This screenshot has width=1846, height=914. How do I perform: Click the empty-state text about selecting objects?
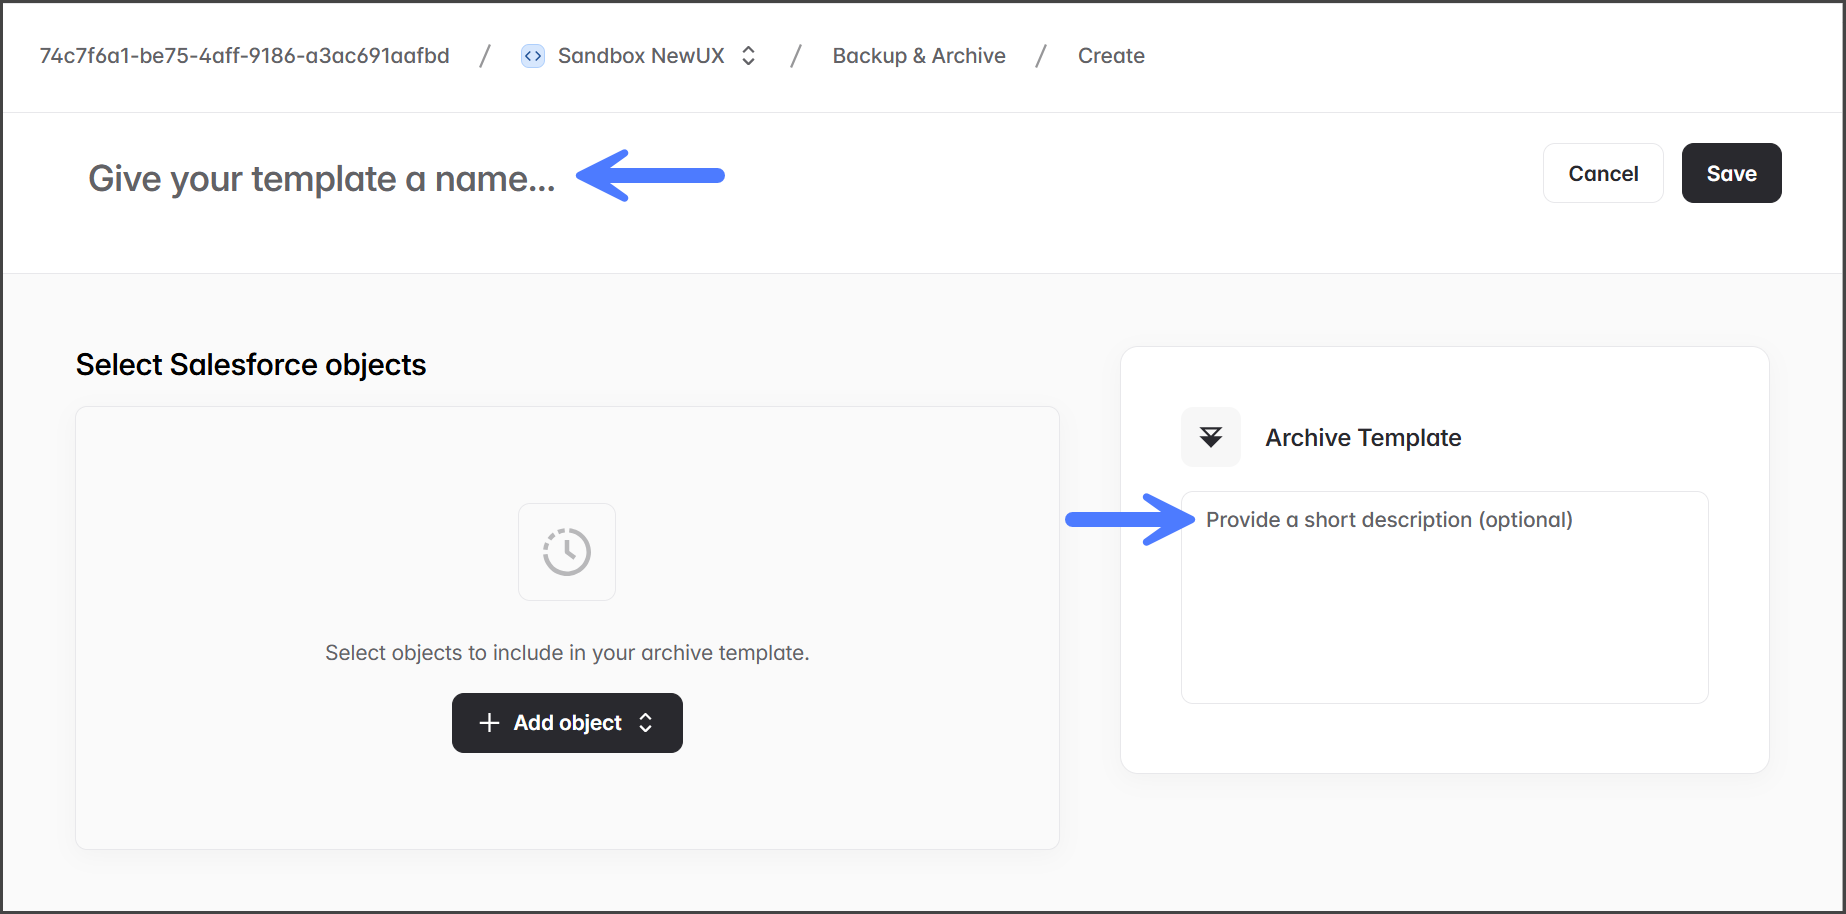click(x=567, y=653)
